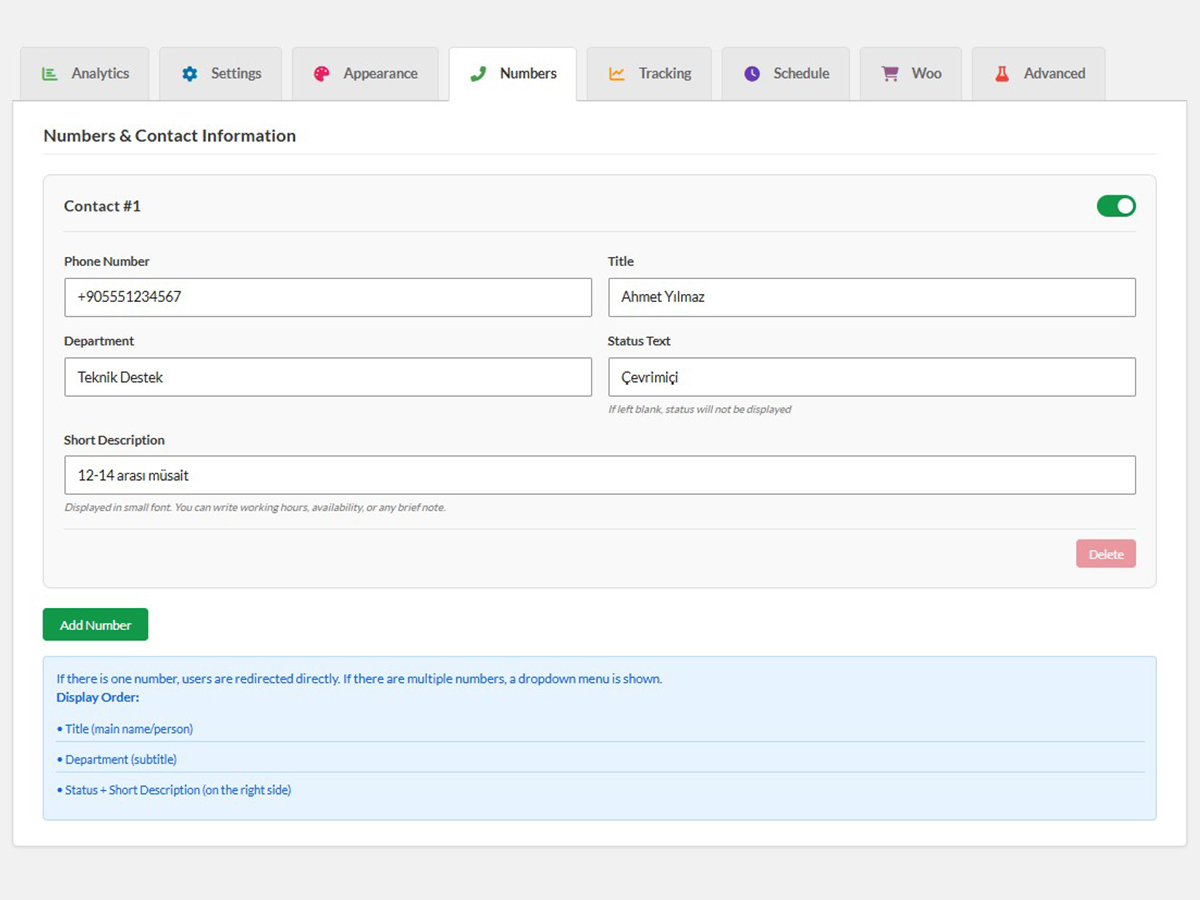Click the Short Description label
The image size is (1200, 900).
(114, 440)
